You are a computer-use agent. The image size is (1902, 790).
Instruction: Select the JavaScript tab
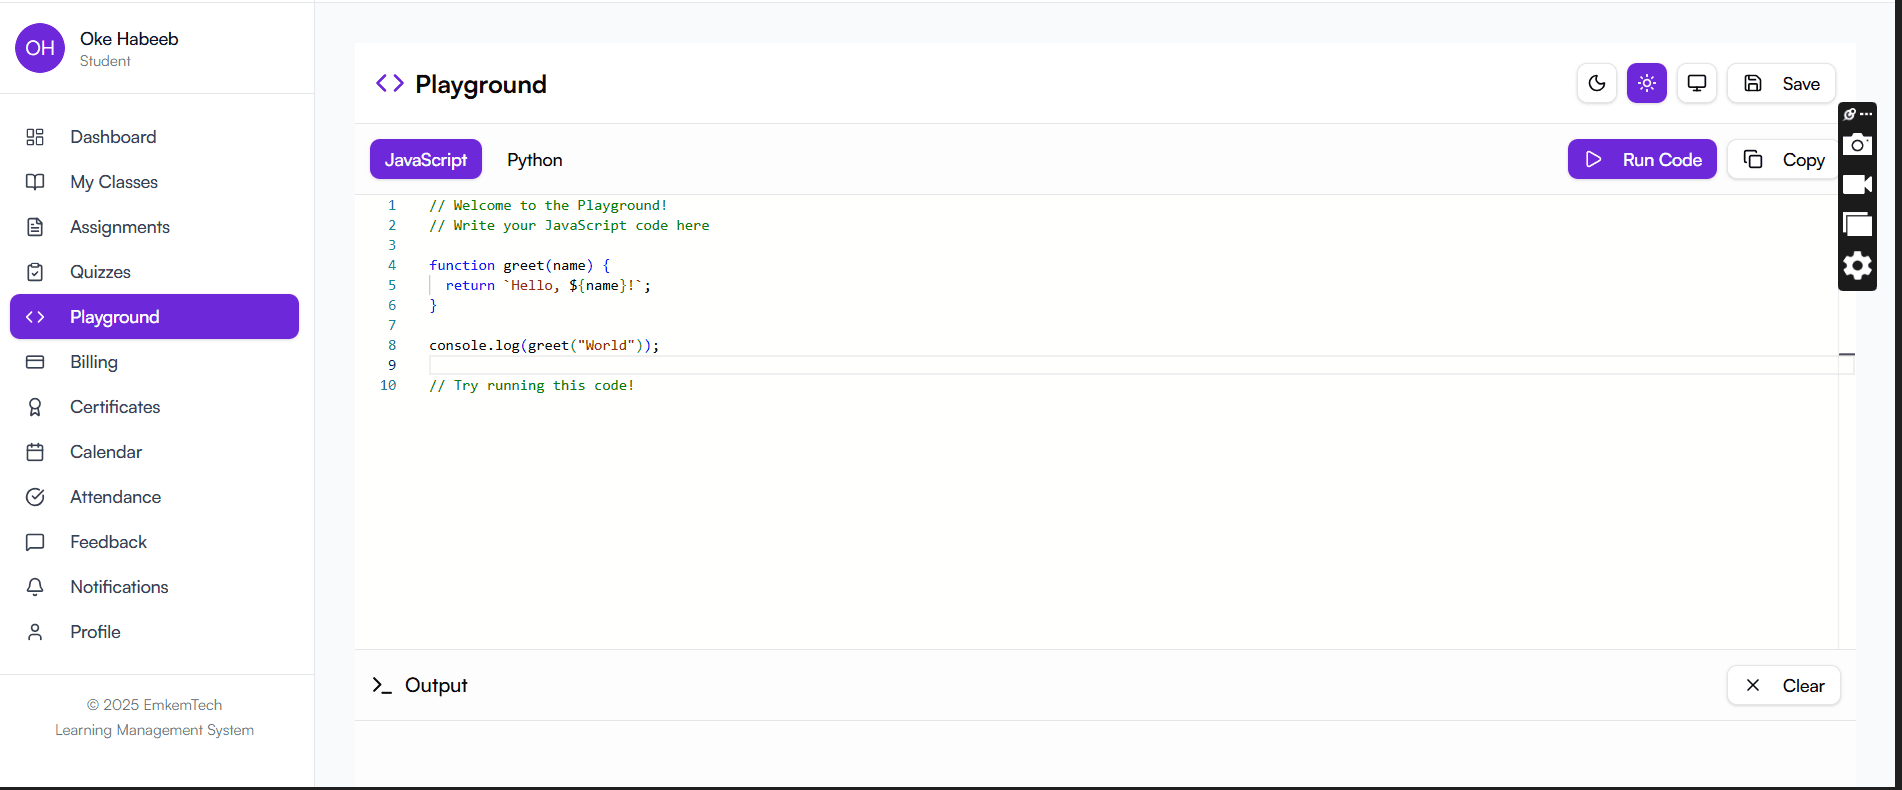tap(425, 160)
